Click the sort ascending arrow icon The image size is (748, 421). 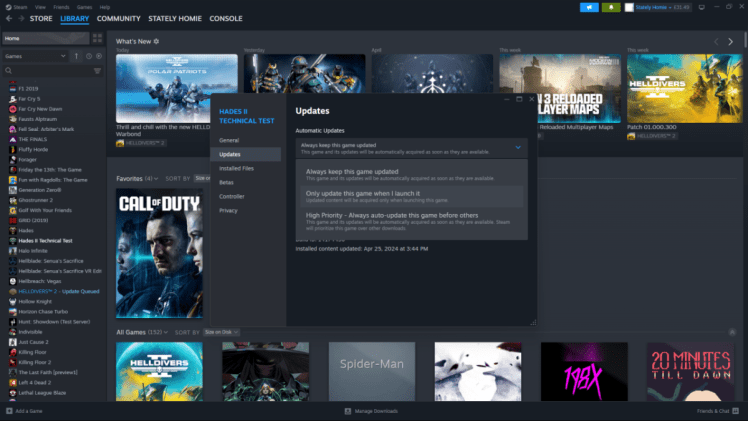click(76, 56)
